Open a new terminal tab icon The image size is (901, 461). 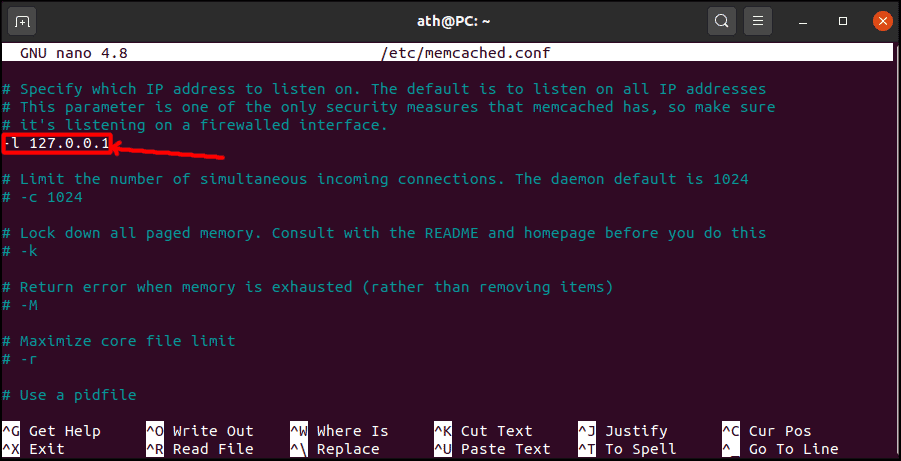(x=22, y=22)
